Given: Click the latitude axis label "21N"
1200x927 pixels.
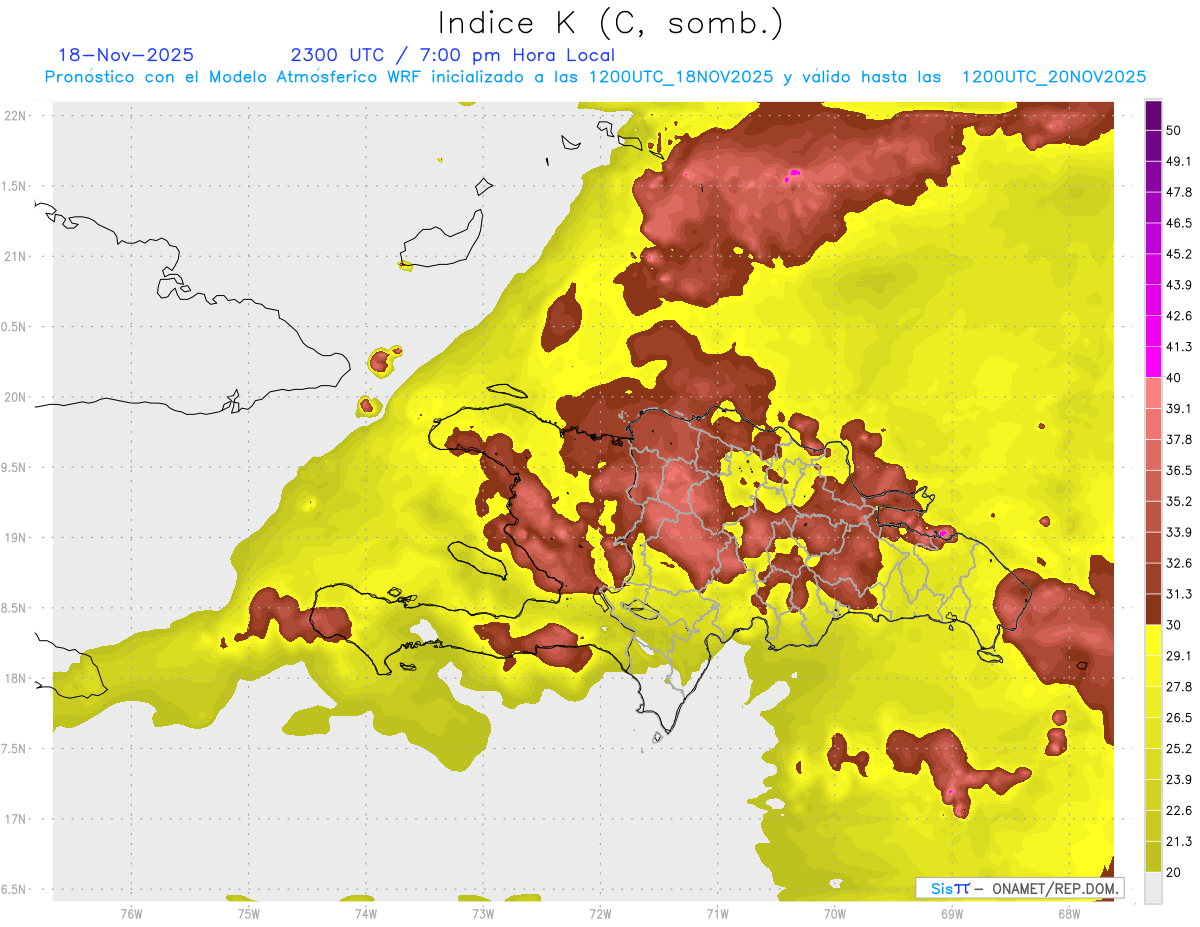Looking at the screenshot, I should [16, 257].
